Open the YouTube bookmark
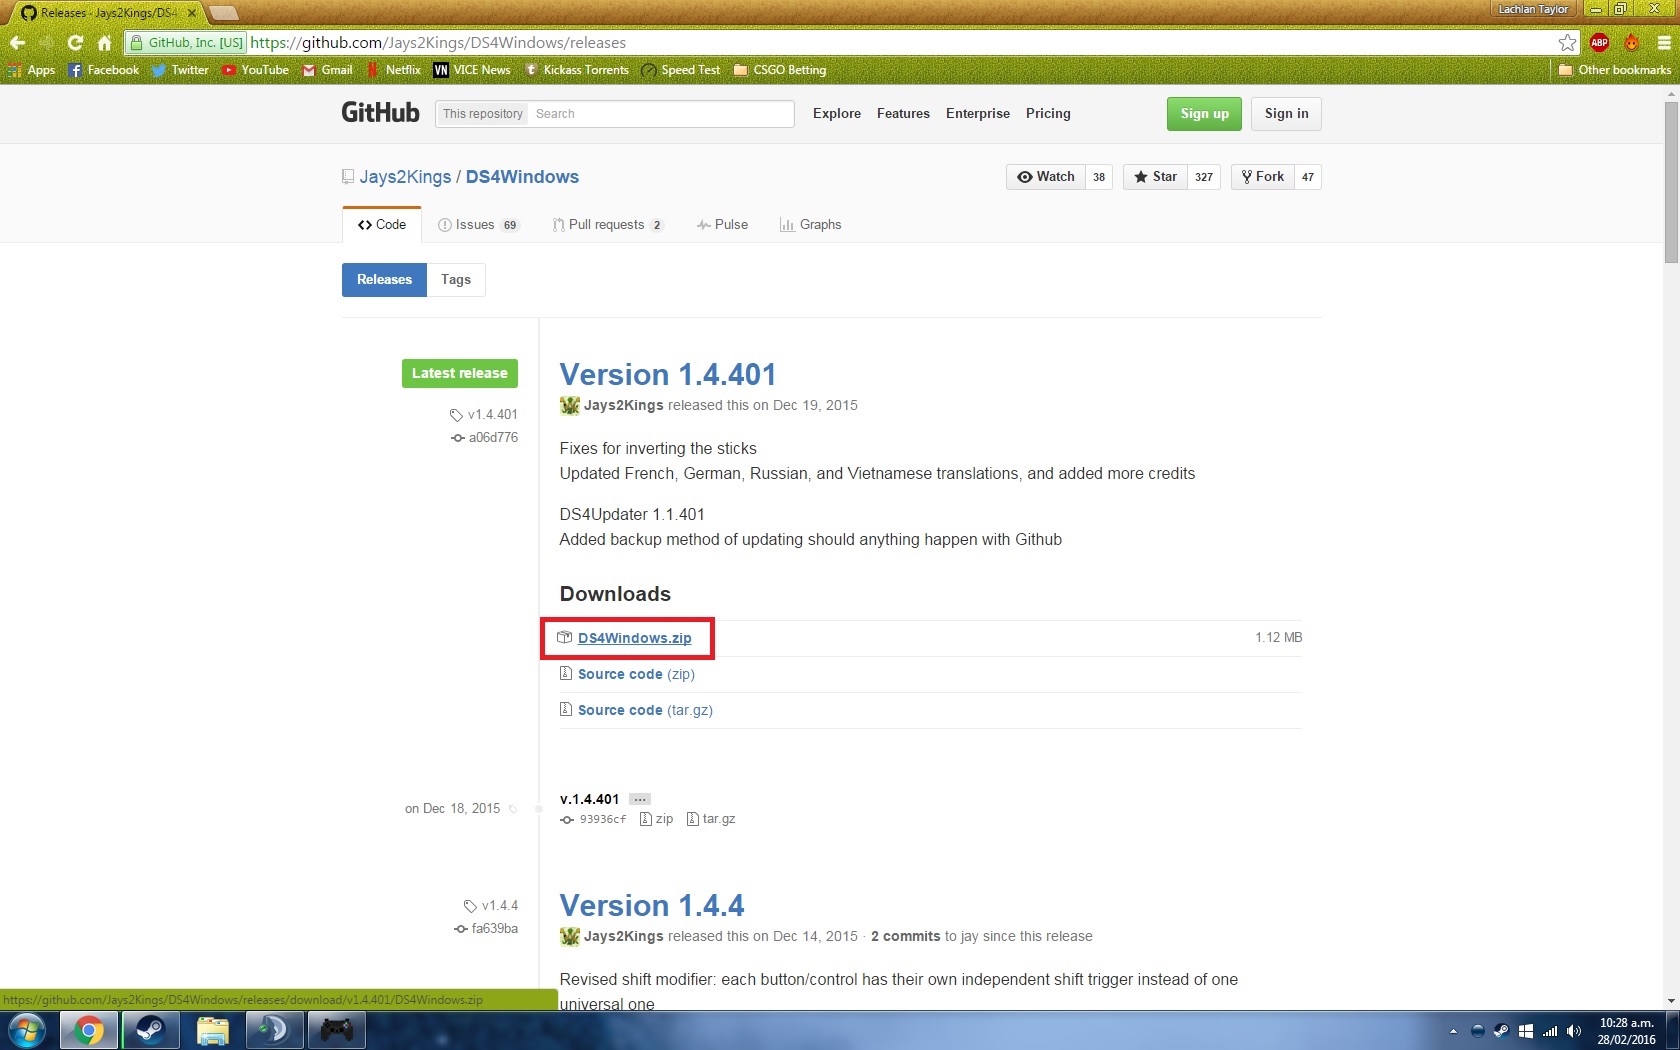Screen dimensions: 1680x1050 (255, 70)
